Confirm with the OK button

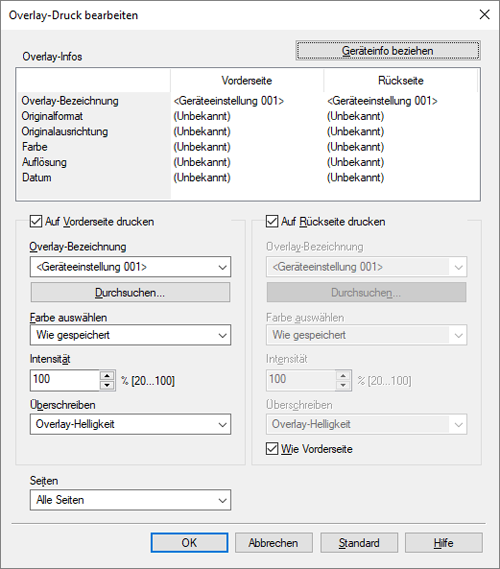coord(189,543)
